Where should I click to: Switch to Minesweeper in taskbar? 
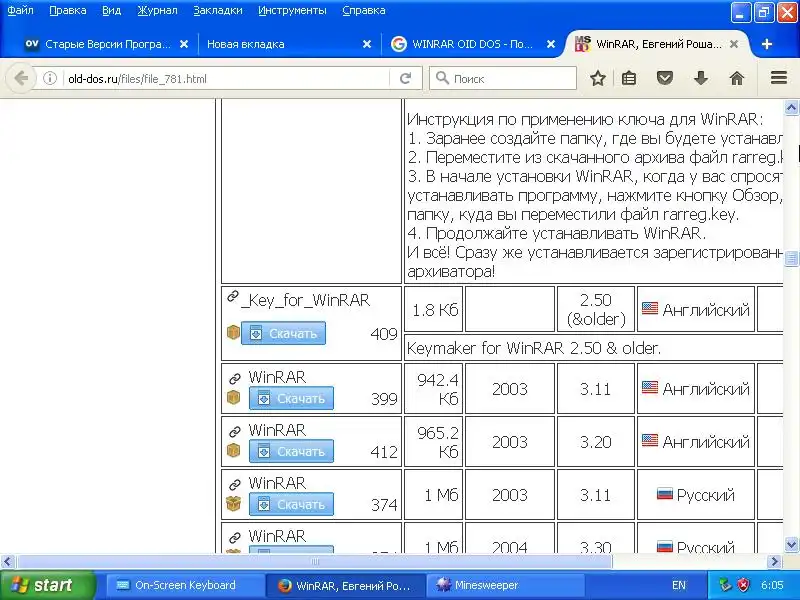(505, 585)
